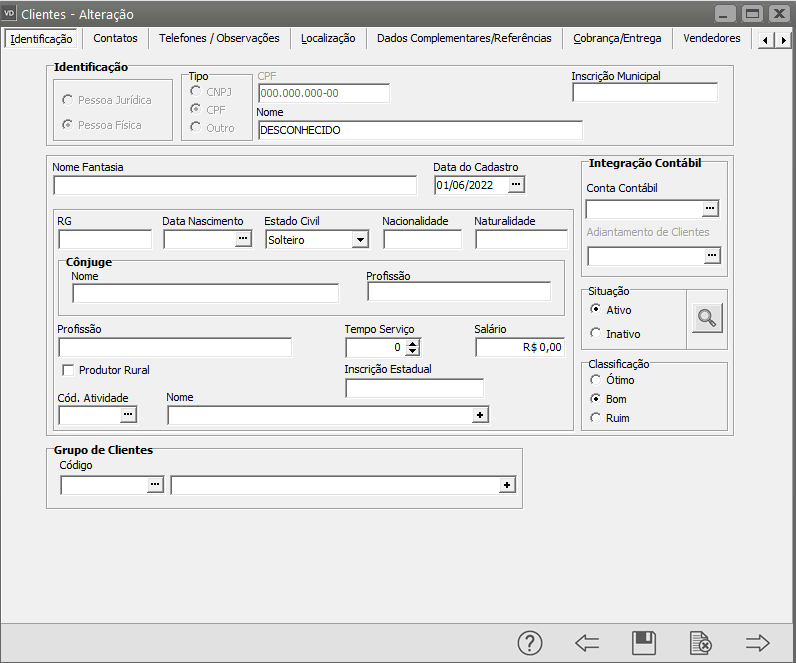
Task: Expand the activity Nome plus button
Action: pyautogui.click(x=480, y=415)
